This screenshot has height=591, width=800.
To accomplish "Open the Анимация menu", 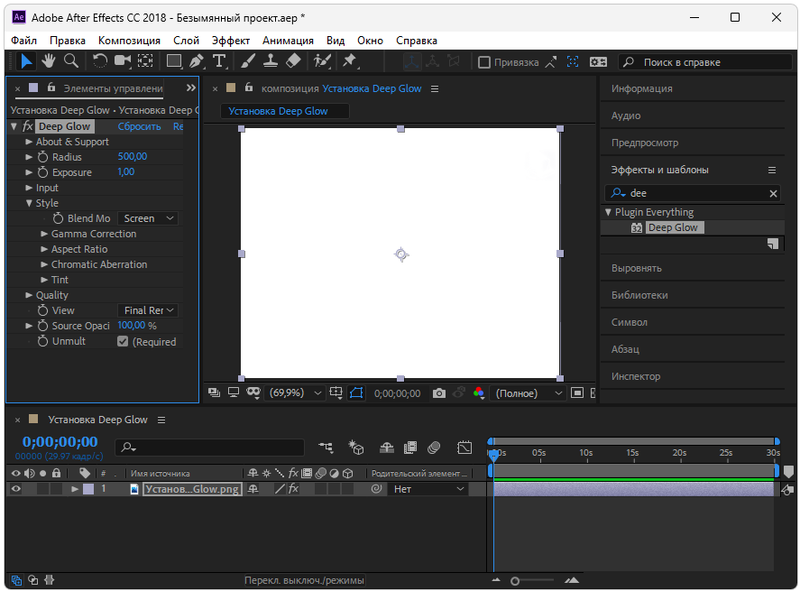I will [288, 40].
